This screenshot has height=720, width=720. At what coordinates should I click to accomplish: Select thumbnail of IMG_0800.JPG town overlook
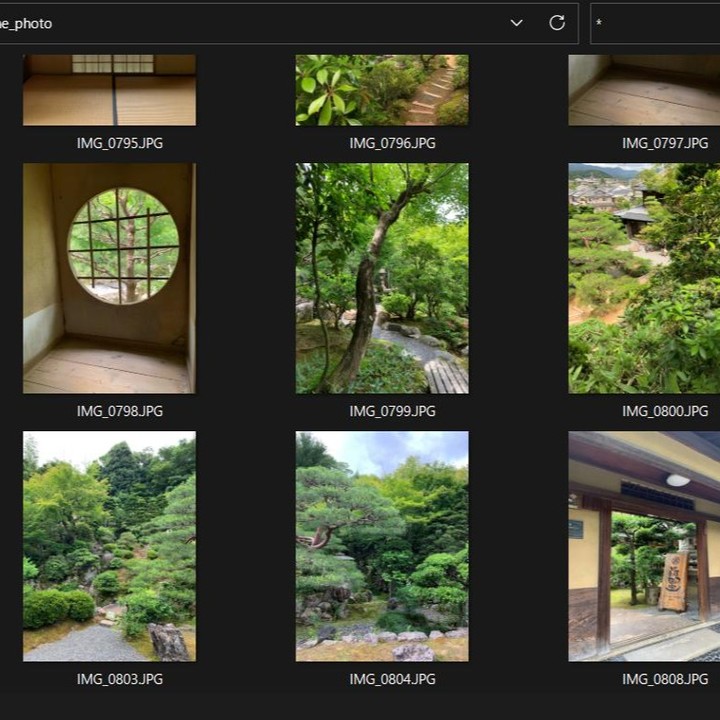pyautogui.click(x=644, y=278)
